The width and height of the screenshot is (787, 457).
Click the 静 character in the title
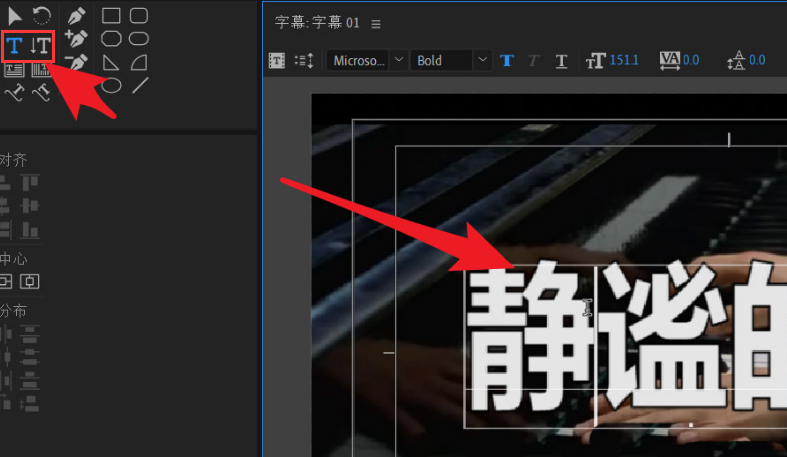(x=530, y=337)
